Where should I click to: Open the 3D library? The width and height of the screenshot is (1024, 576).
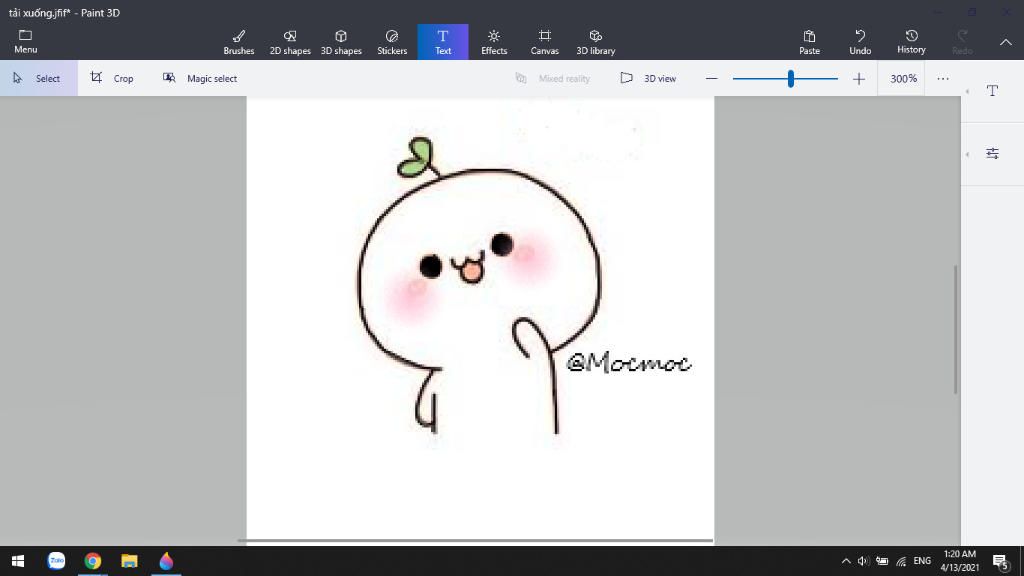(x=596, y=42)
